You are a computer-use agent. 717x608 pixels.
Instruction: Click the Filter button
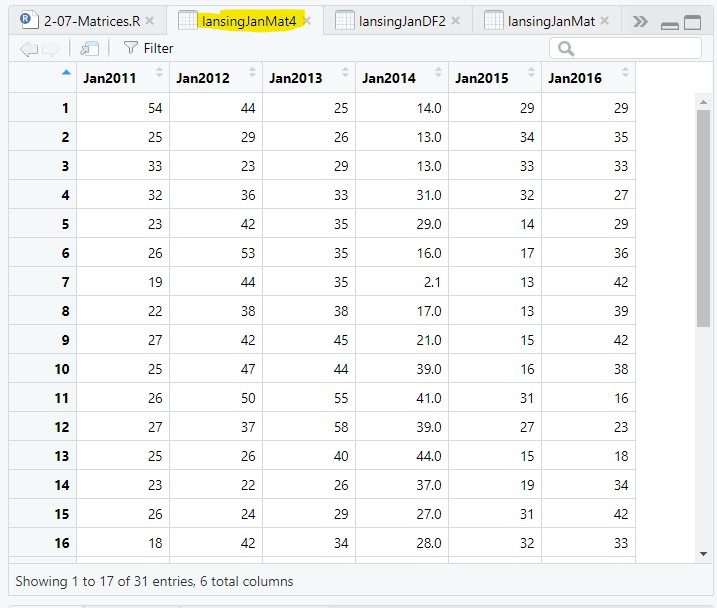[149, 48]
